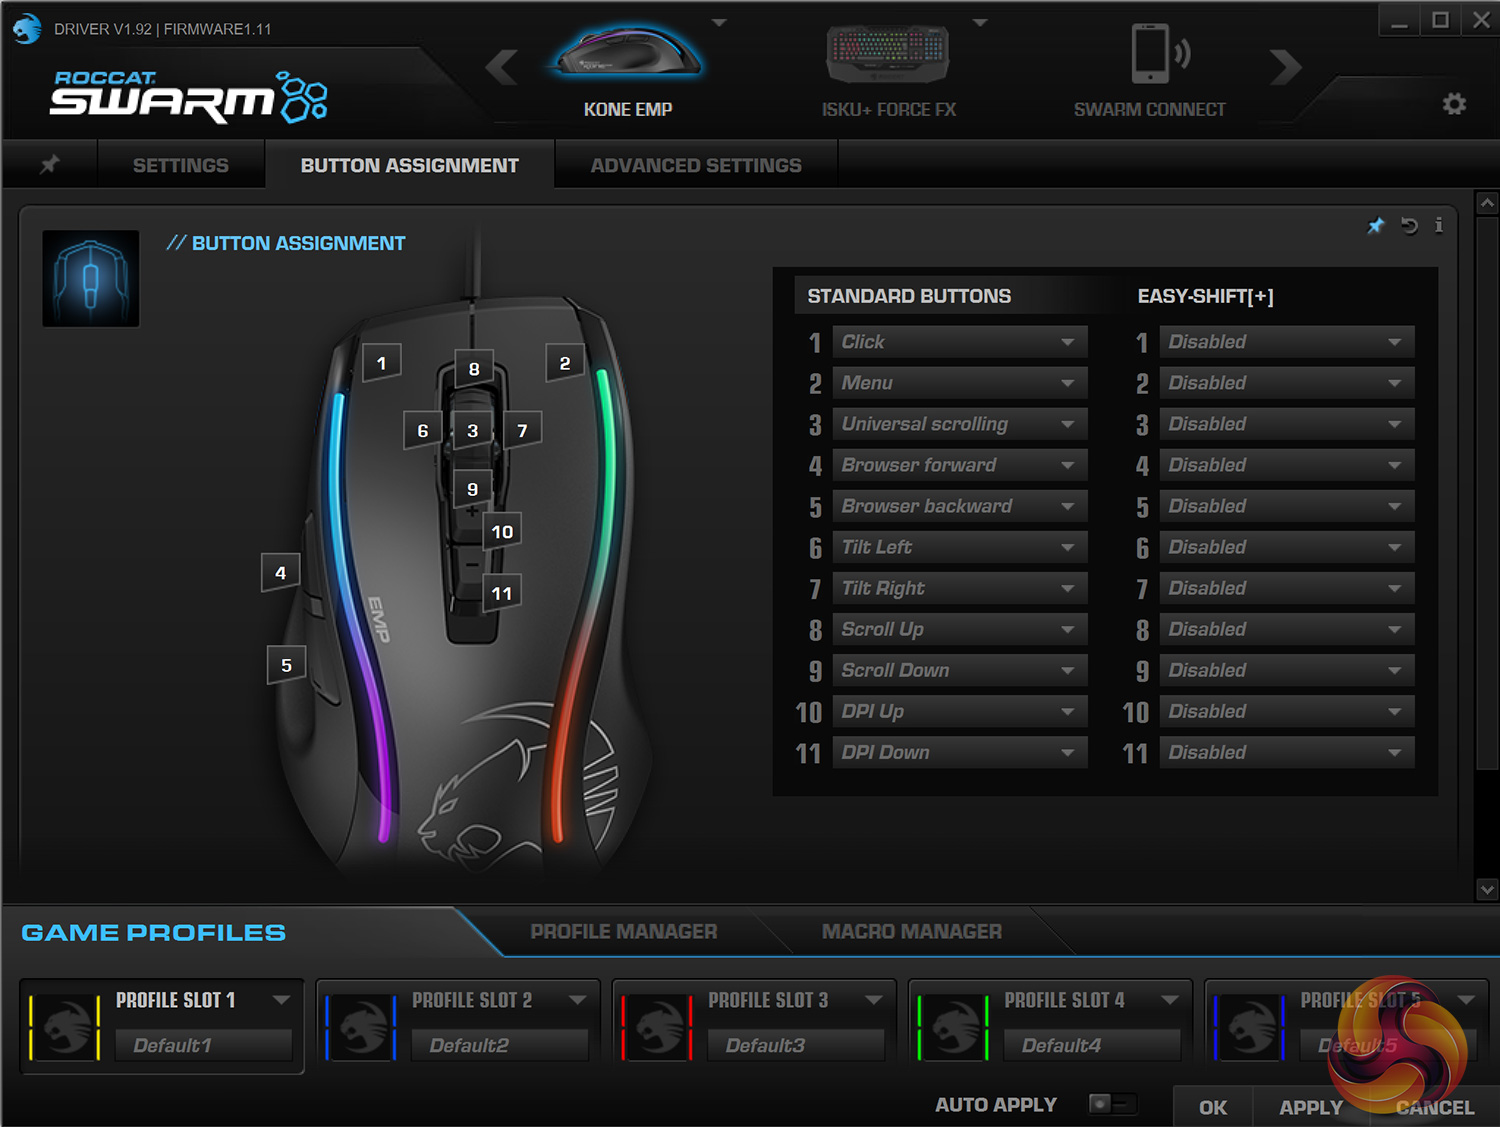Select the ISKU+ FORCE FX keyboard icon
Viewport: 1500px width, 1127px height.
click(888, 54)
